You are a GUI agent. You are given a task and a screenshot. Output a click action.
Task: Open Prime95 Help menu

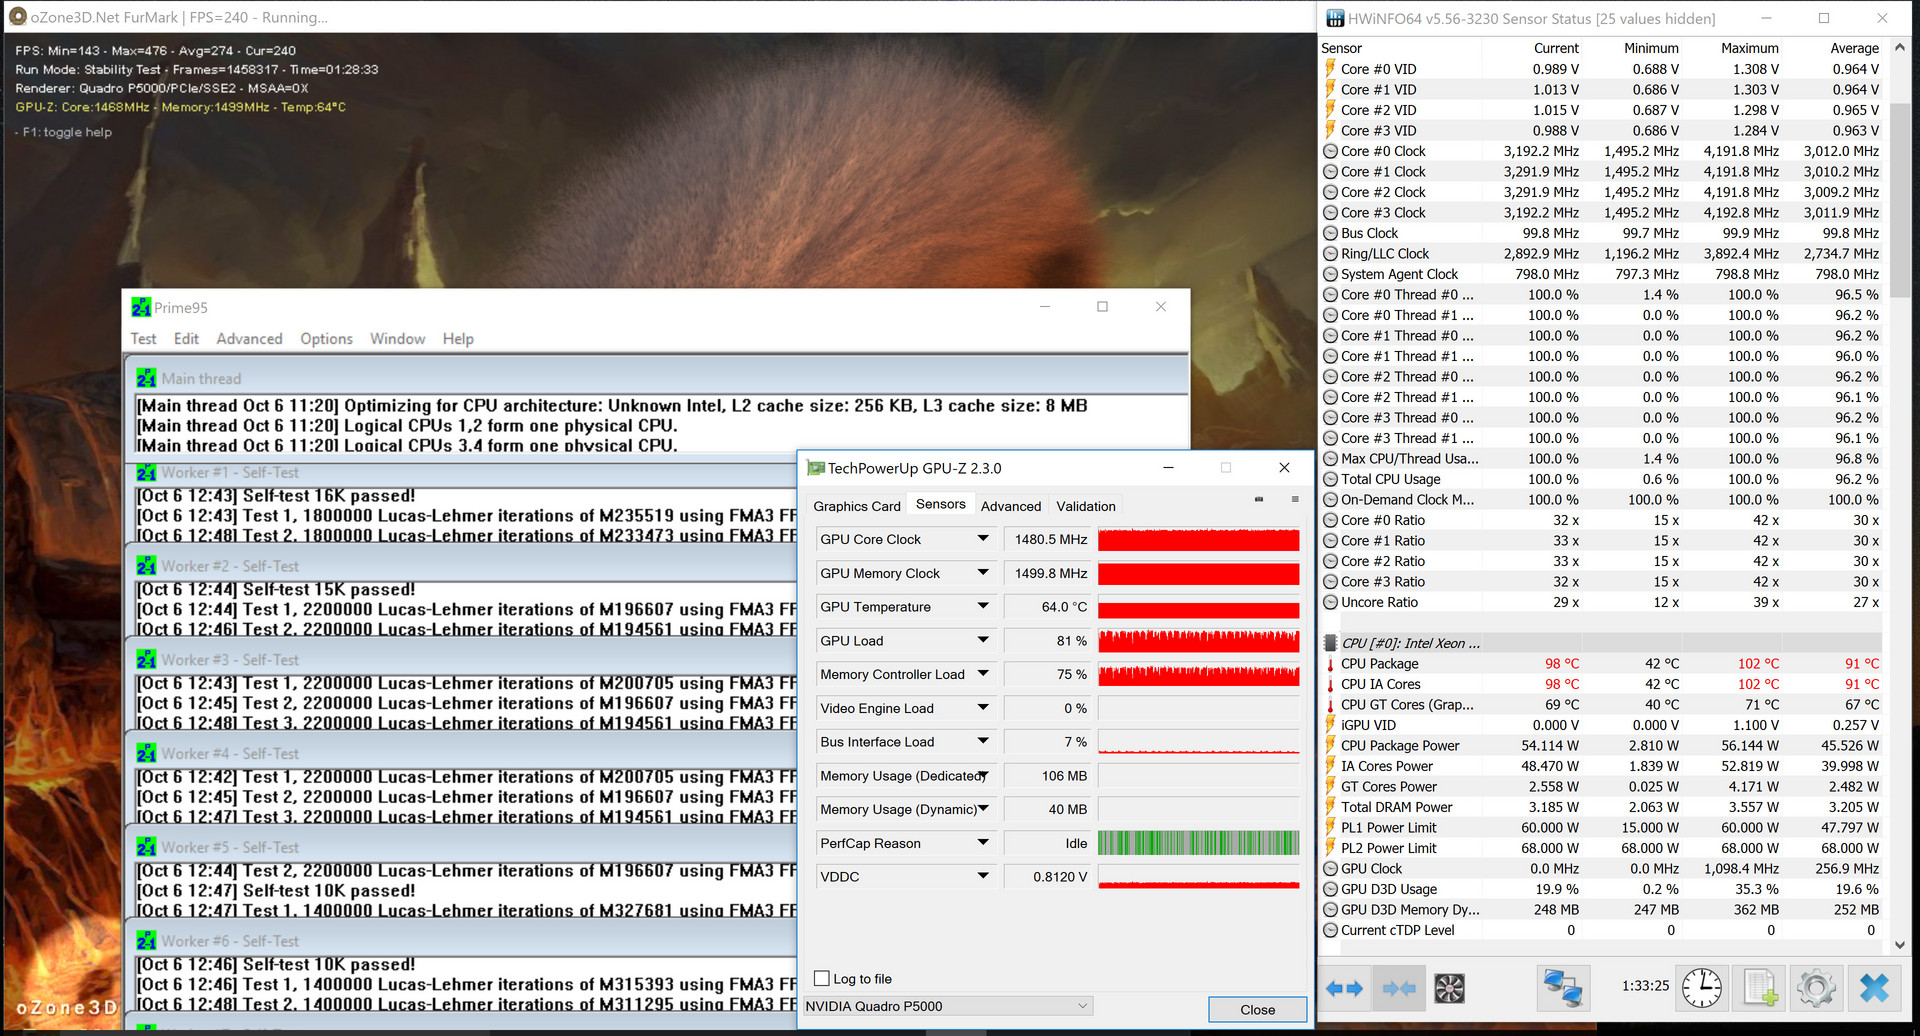458,339
